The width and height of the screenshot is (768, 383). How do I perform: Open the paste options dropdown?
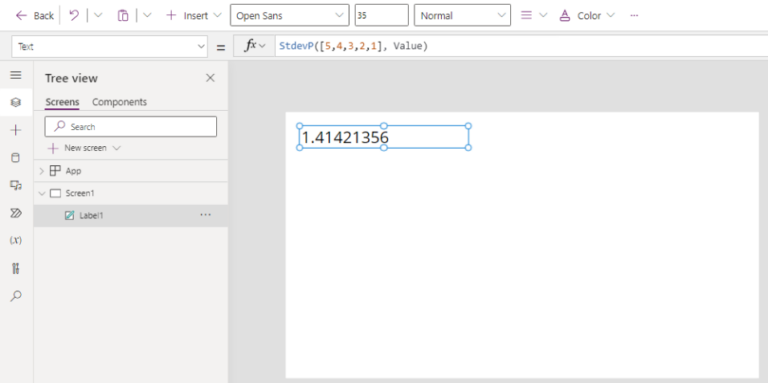click(147, 15)
